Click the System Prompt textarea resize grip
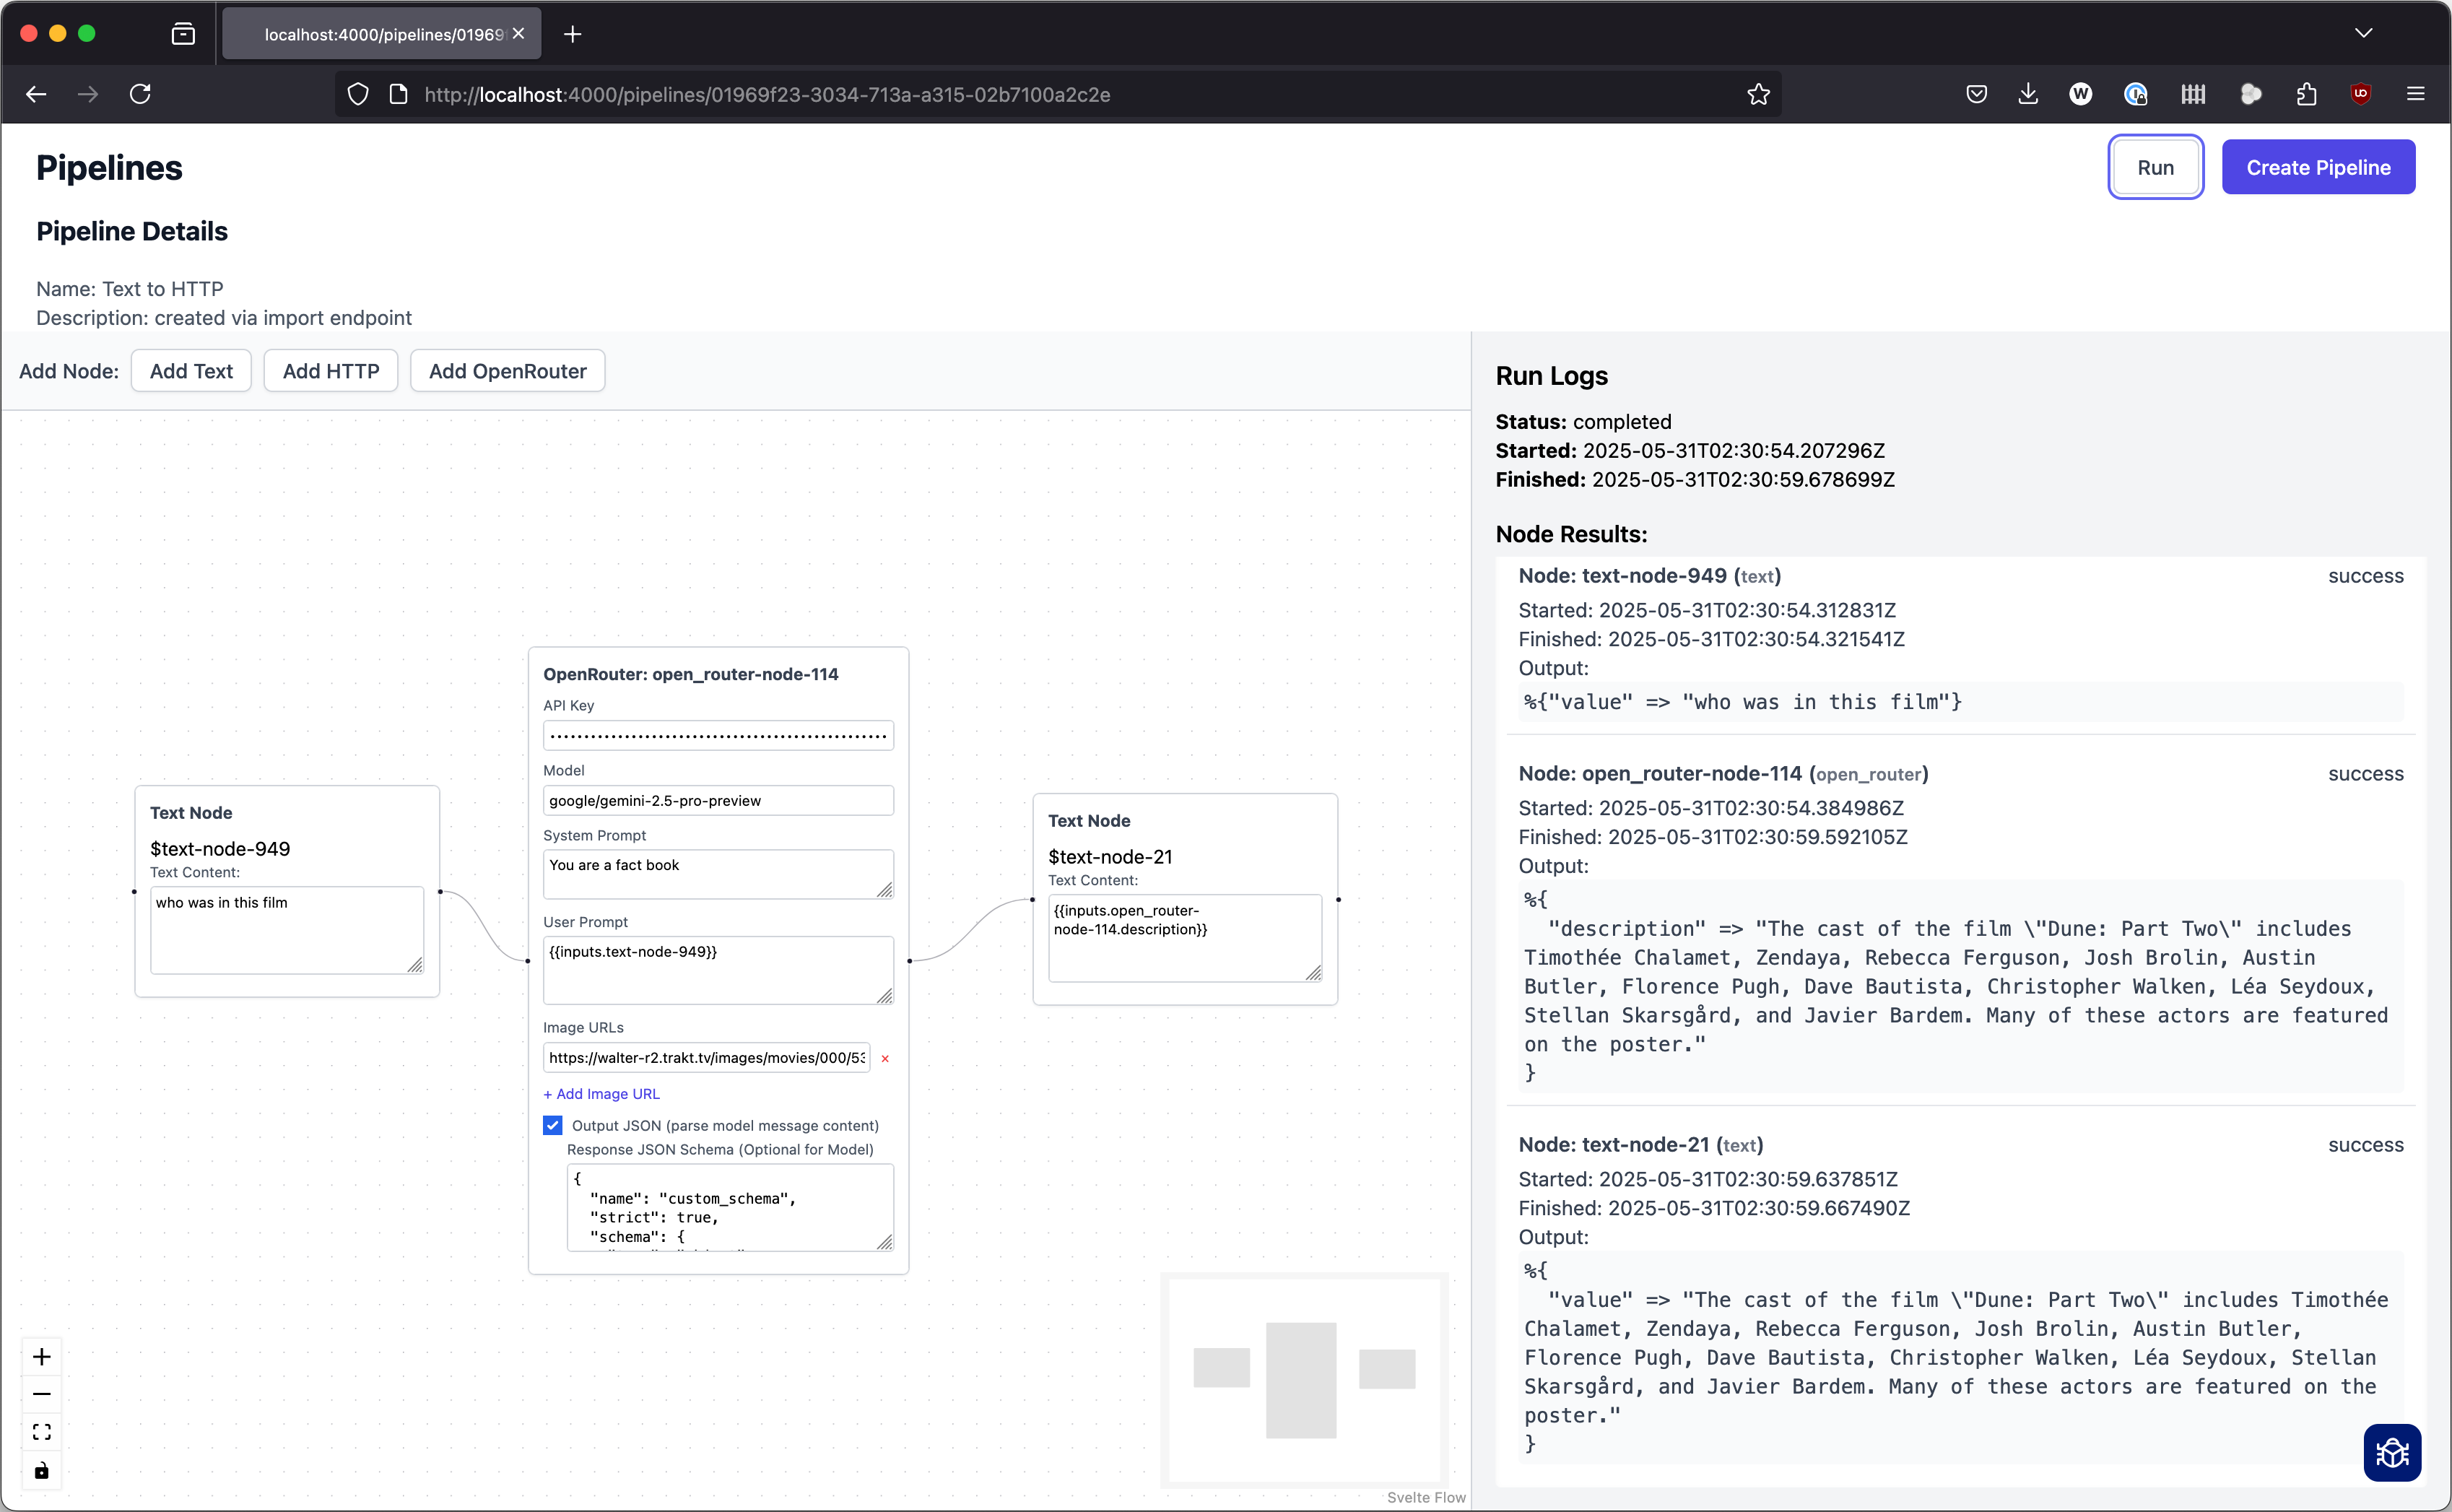Viewport: 2452px width, 1512px height. (885, 890)
